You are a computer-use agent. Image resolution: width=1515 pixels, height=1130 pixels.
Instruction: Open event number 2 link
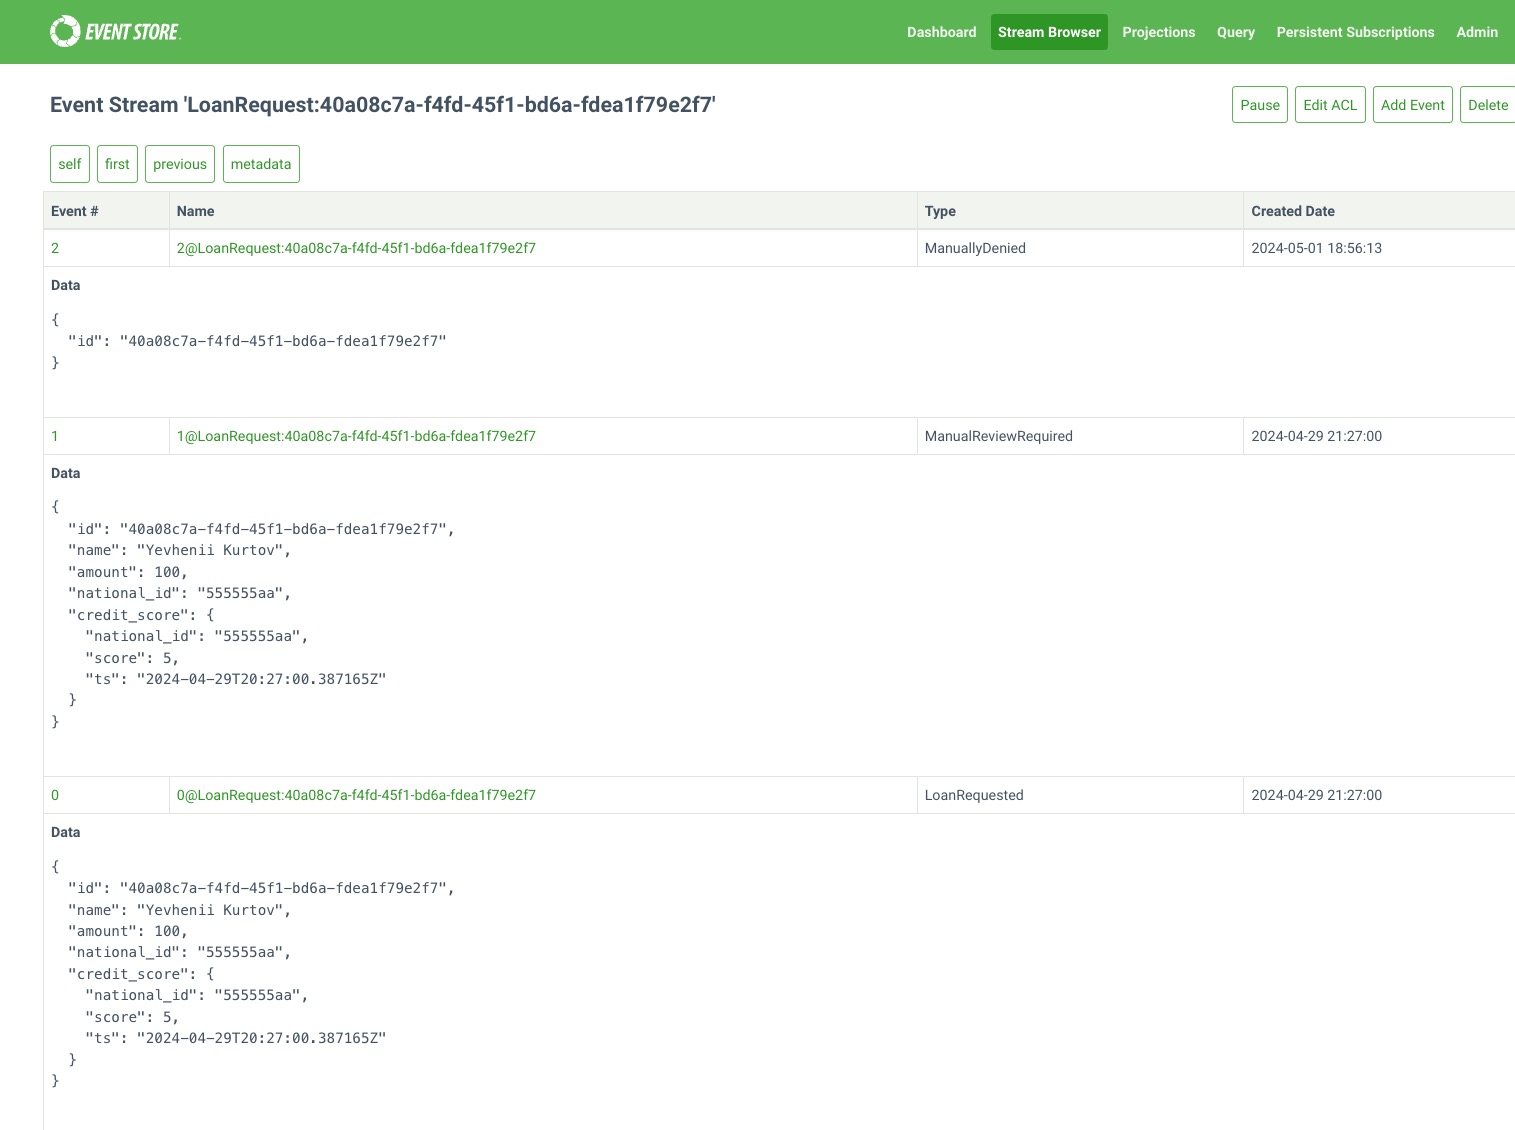55,248
